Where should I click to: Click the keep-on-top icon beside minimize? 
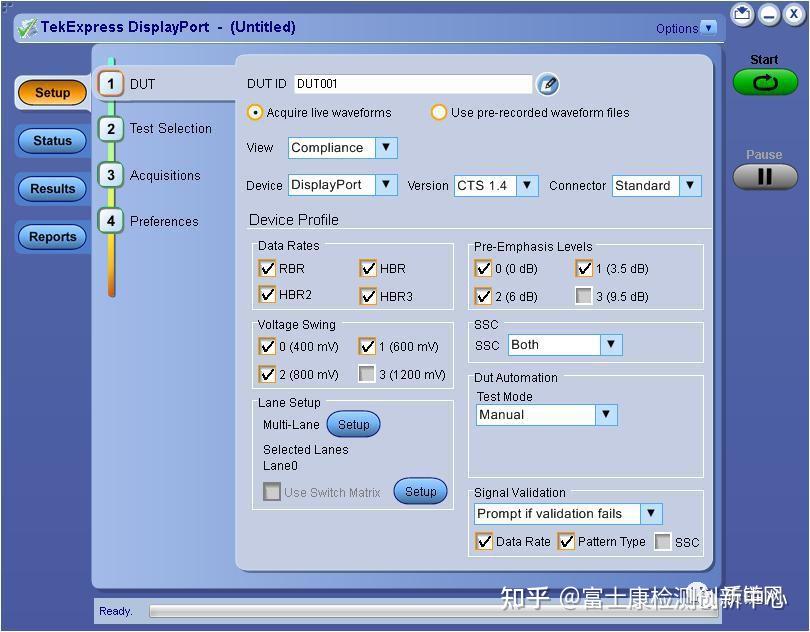742,13
